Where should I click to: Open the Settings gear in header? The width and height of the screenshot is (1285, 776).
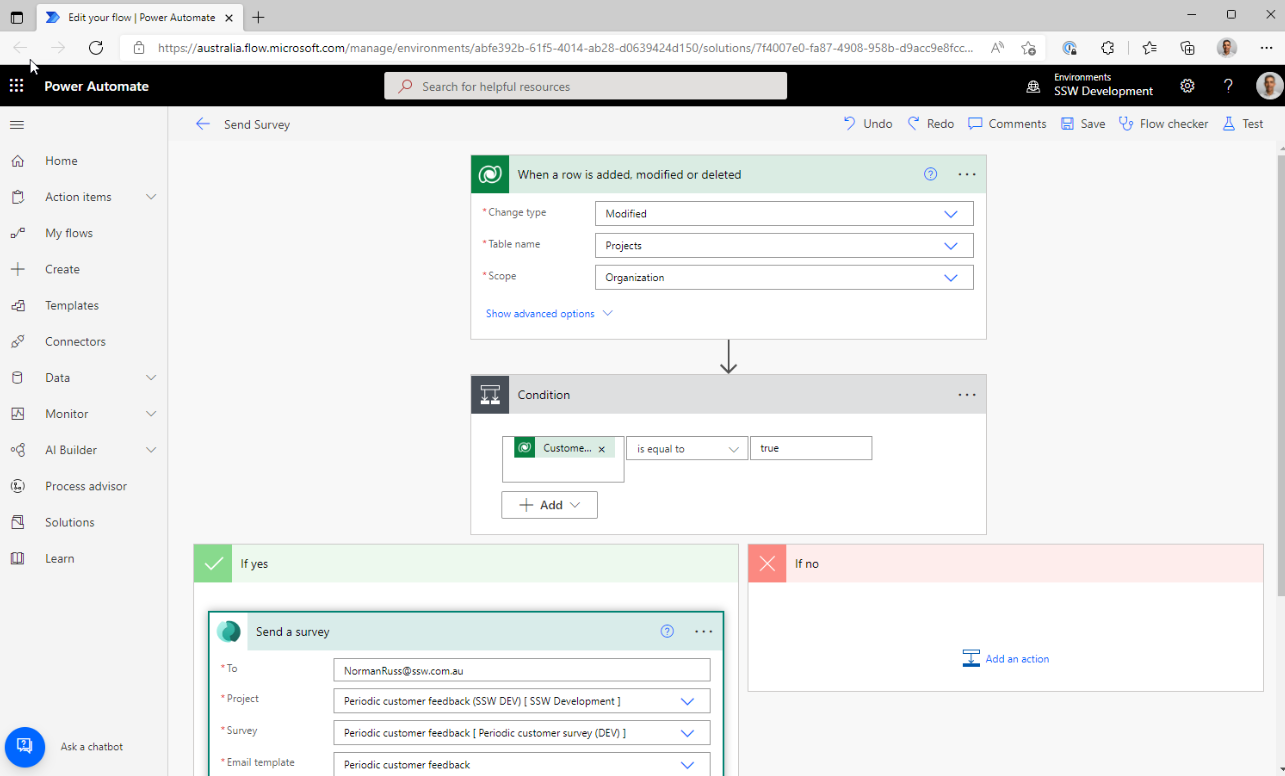(1187, 86)
